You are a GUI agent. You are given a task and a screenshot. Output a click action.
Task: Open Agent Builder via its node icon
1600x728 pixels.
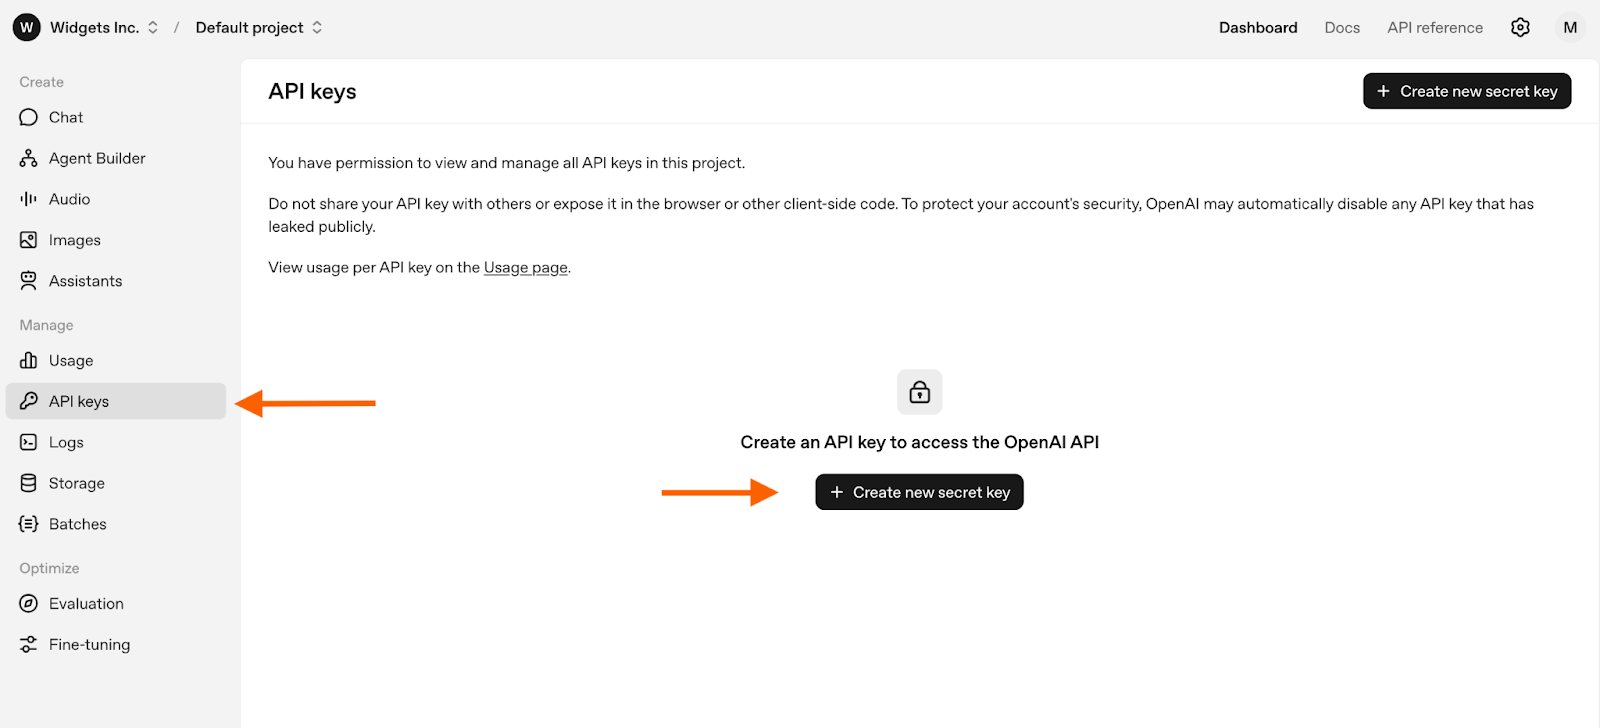pyautogui.click(x=28, y=158)
